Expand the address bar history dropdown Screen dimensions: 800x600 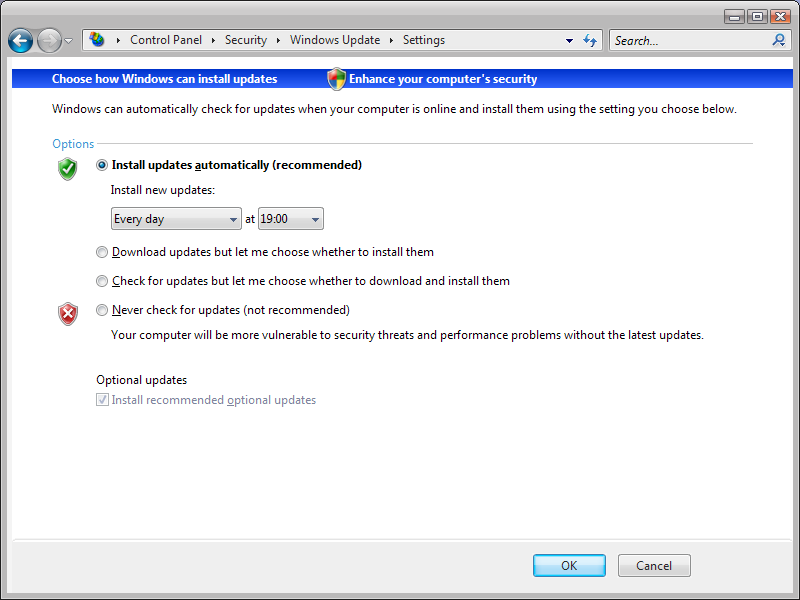[x=569, y=40]
